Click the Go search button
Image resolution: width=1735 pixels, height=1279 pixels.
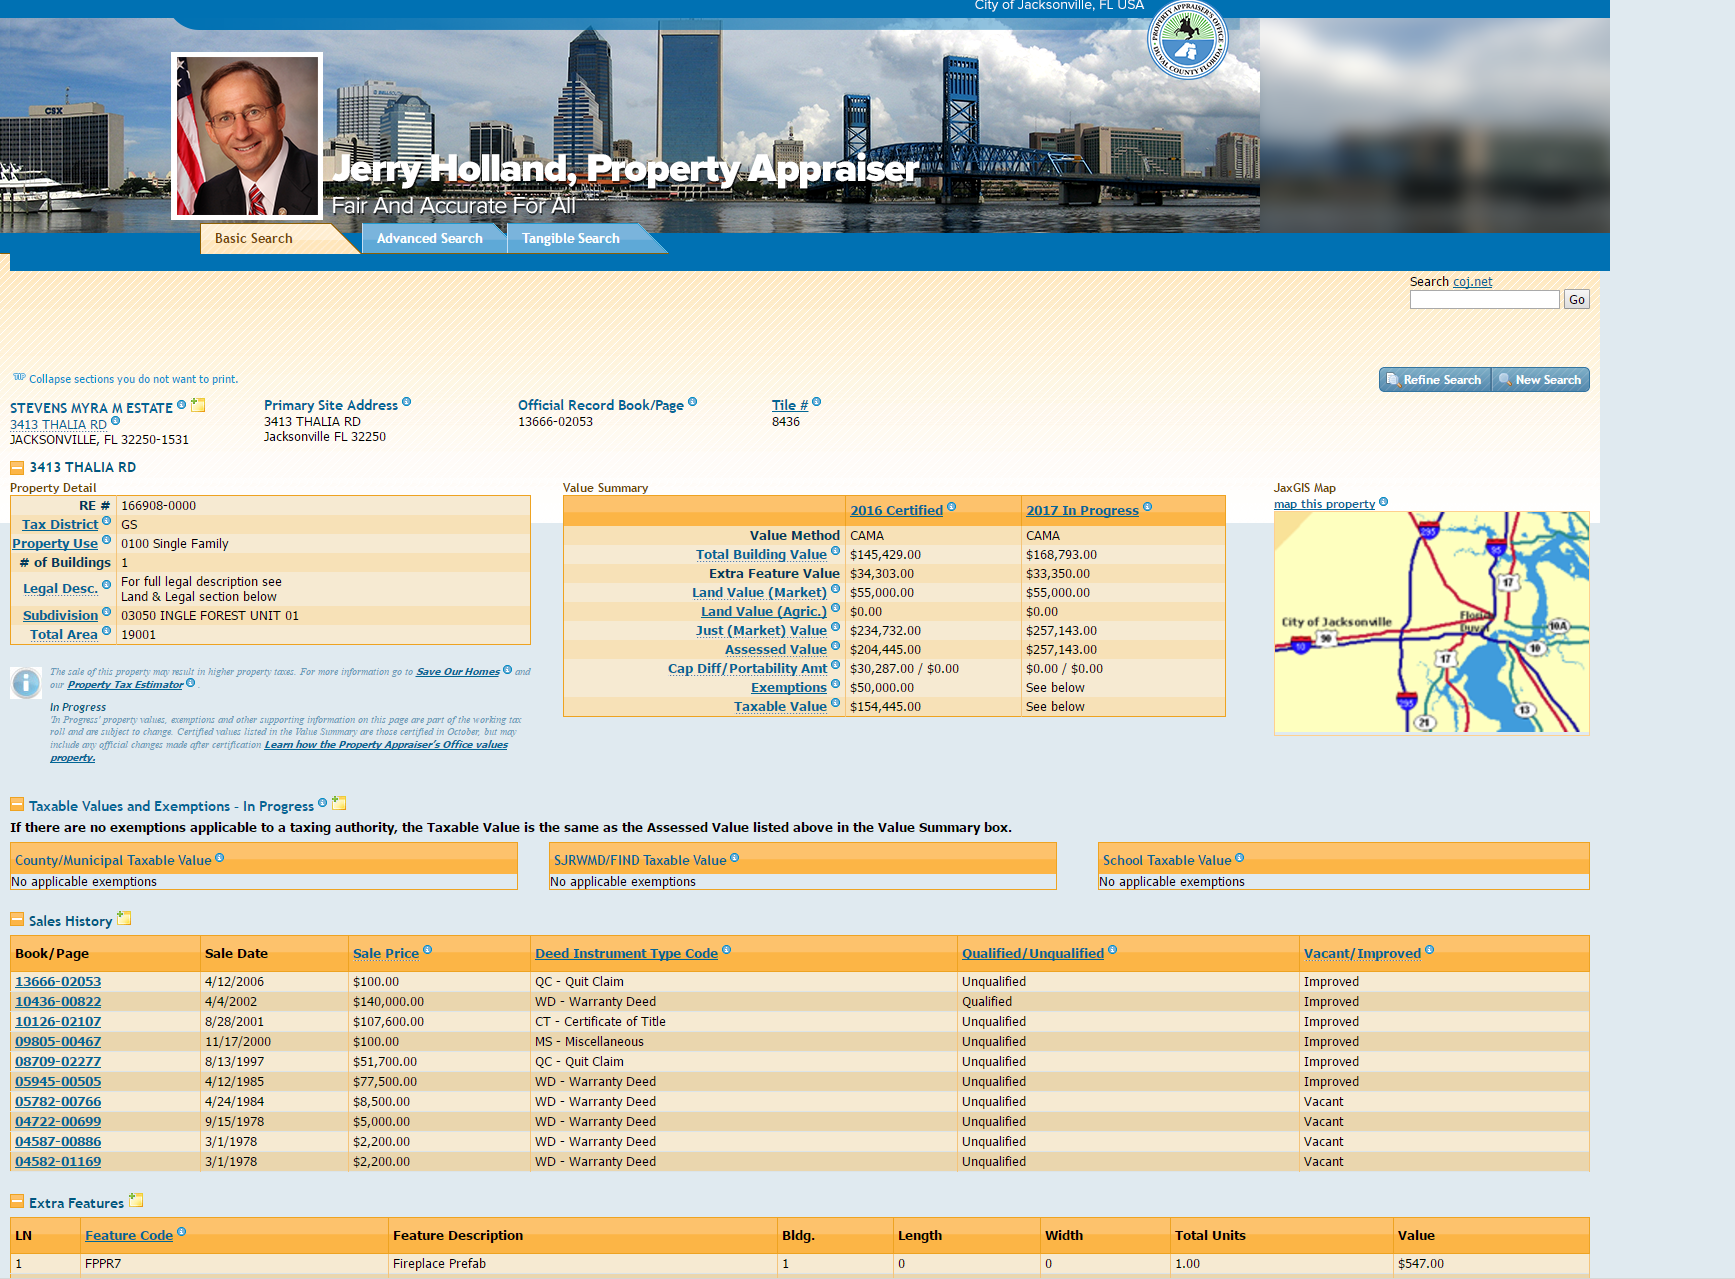point(1576,300)
